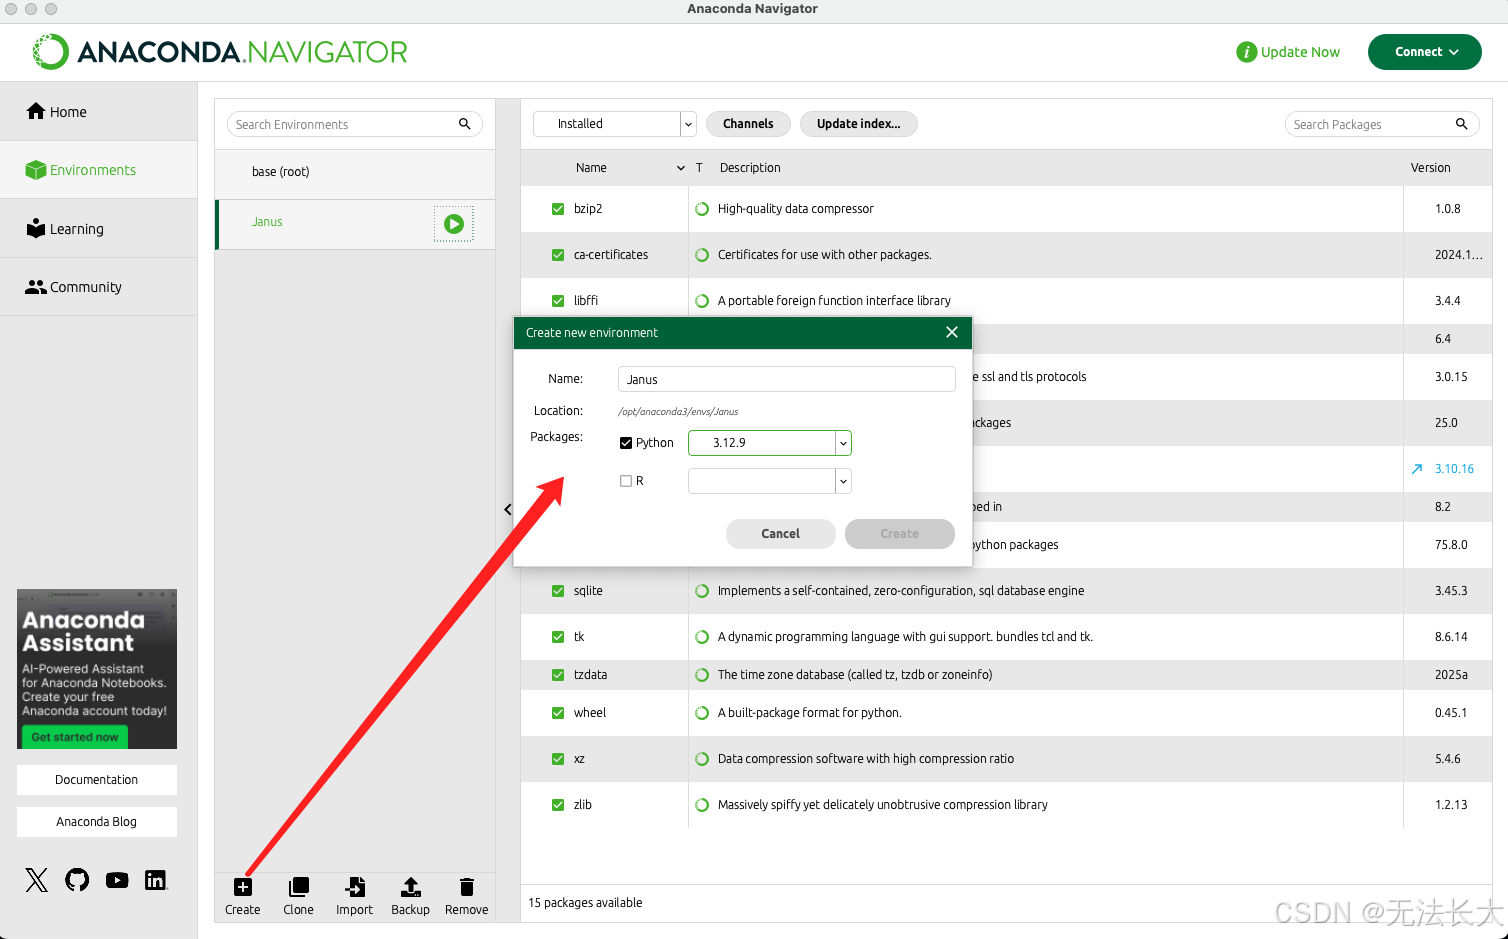
Task: Click the zlib package status icon
Action: (702, 805)
